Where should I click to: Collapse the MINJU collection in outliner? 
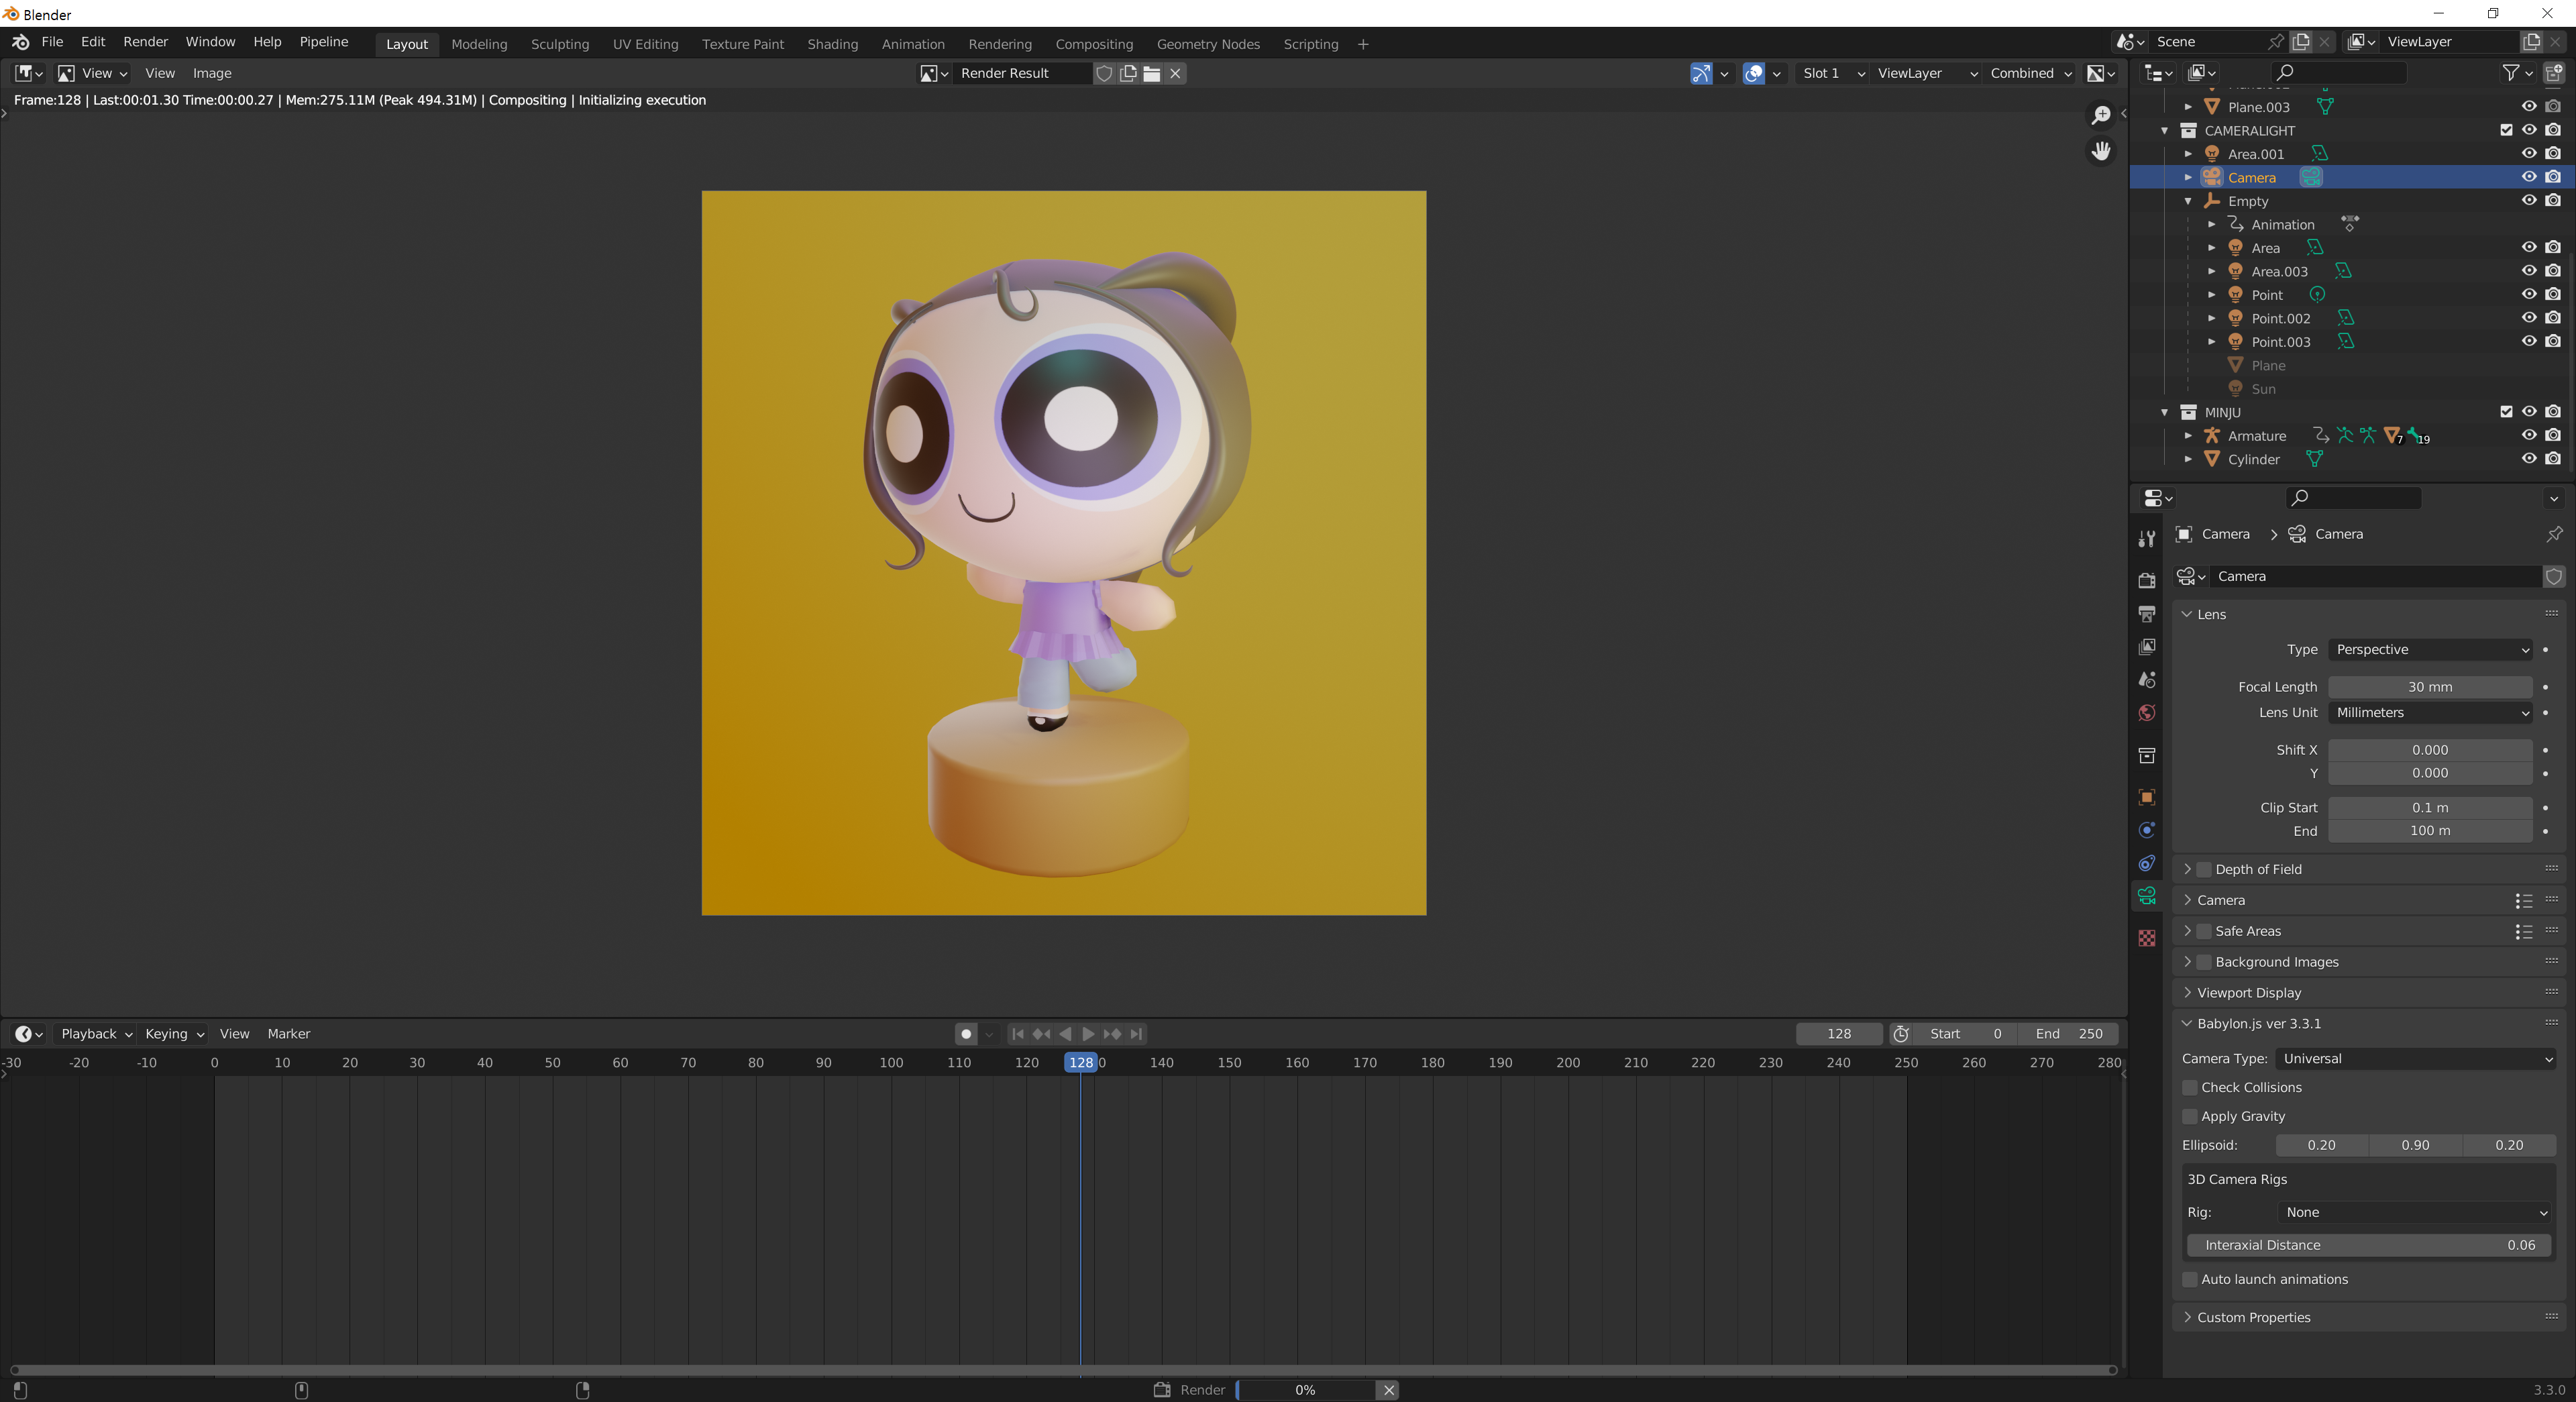coord(2165,412)
